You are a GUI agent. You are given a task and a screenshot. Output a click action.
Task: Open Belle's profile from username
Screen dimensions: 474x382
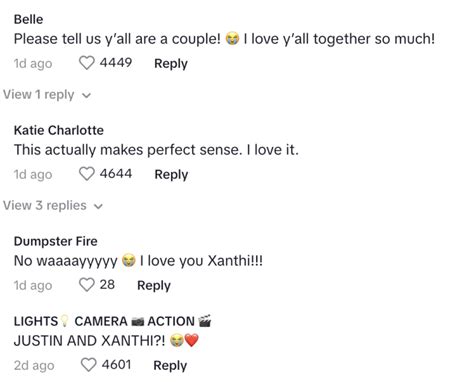tap(28, 19)
